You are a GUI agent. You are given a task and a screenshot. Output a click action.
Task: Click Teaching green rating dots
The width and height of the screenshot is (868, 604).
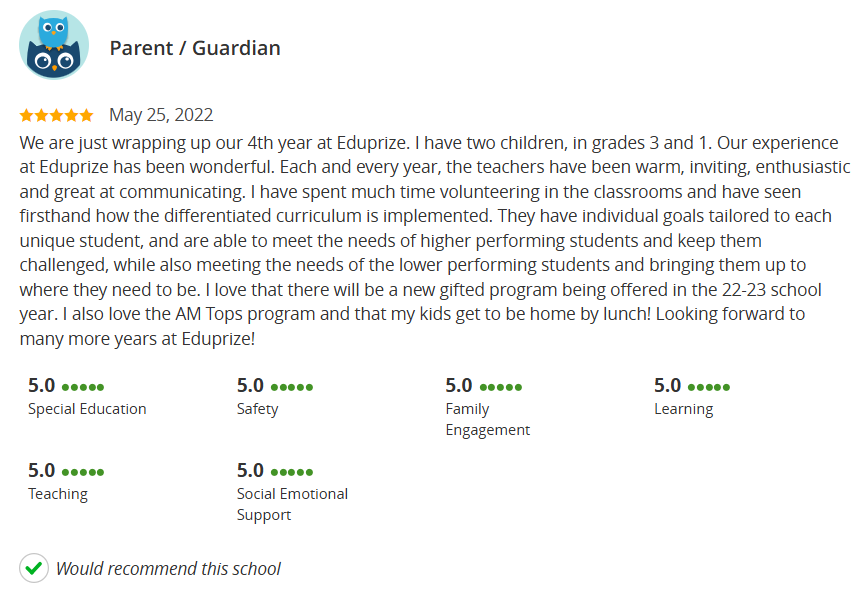point(83,472)
